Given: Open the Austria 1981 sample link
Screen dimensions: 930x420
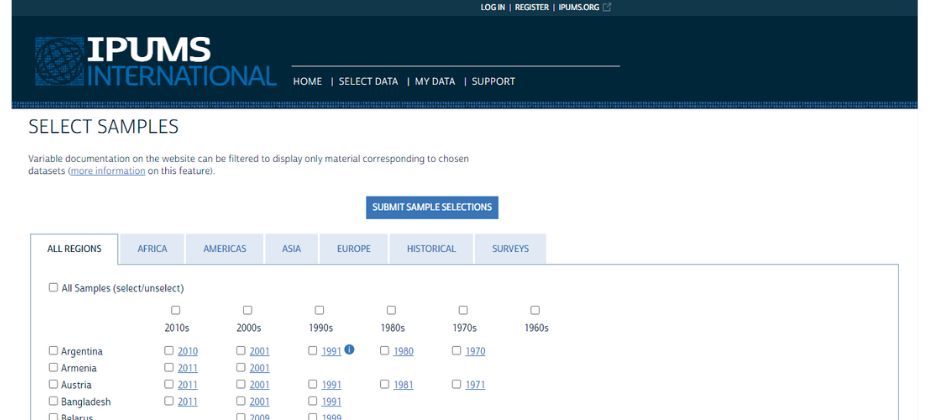Looking at the screenshot, I should [403, 385].
